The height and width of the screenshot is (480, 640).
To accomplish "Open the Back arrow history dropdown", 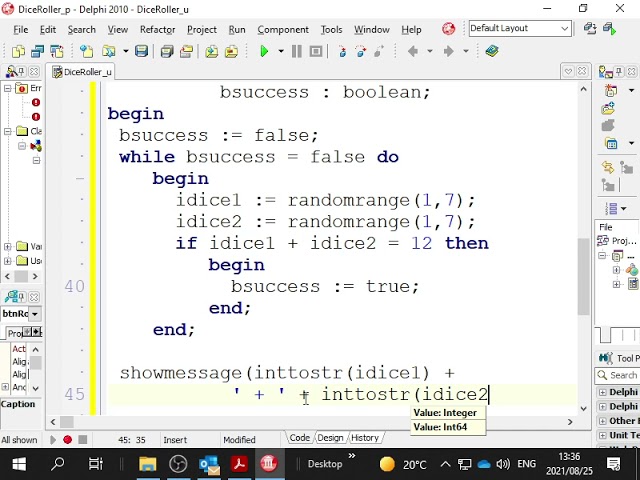I will (429, 51).
